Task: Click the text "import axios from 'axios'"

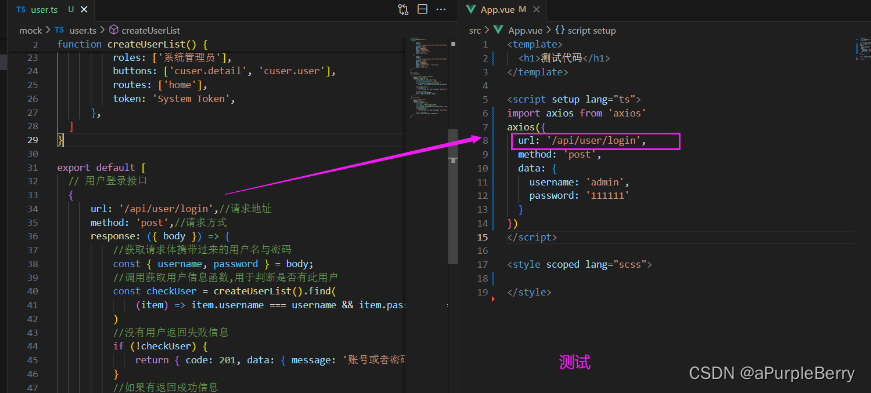Action: click(x=577, y=113)
